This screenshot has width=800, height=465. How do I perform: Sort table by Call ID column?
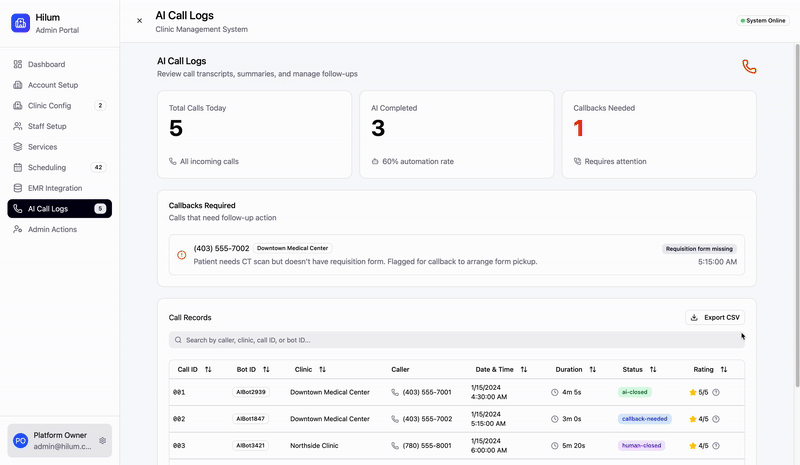tap(208, 369)
